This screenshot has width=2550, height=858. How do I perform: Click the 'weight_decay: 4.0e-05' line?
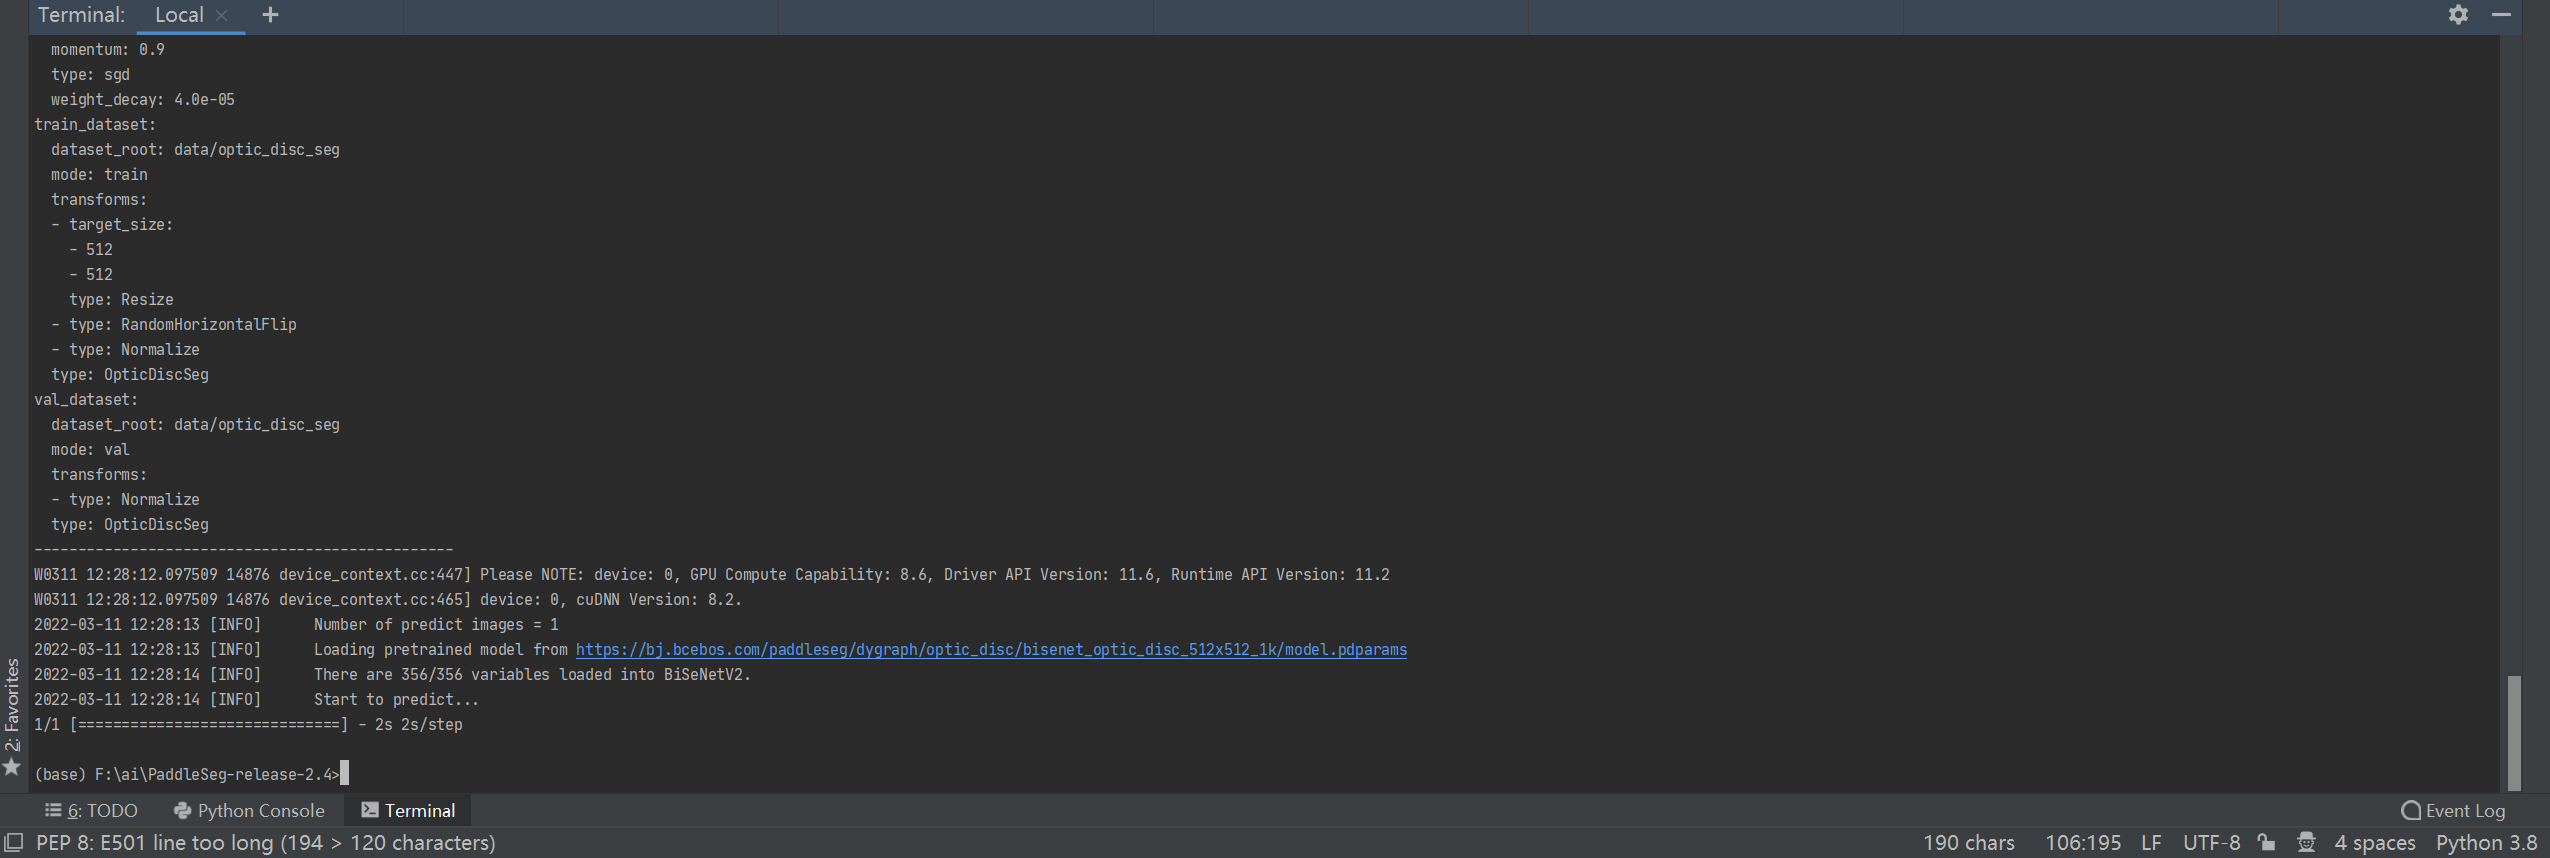point(143,100)
